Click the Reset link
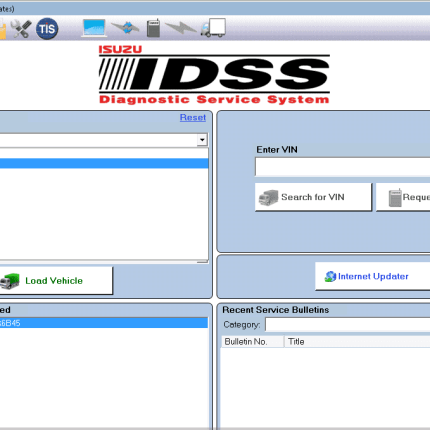The height and width of the screenshot is (430, 430). [193, 117]
